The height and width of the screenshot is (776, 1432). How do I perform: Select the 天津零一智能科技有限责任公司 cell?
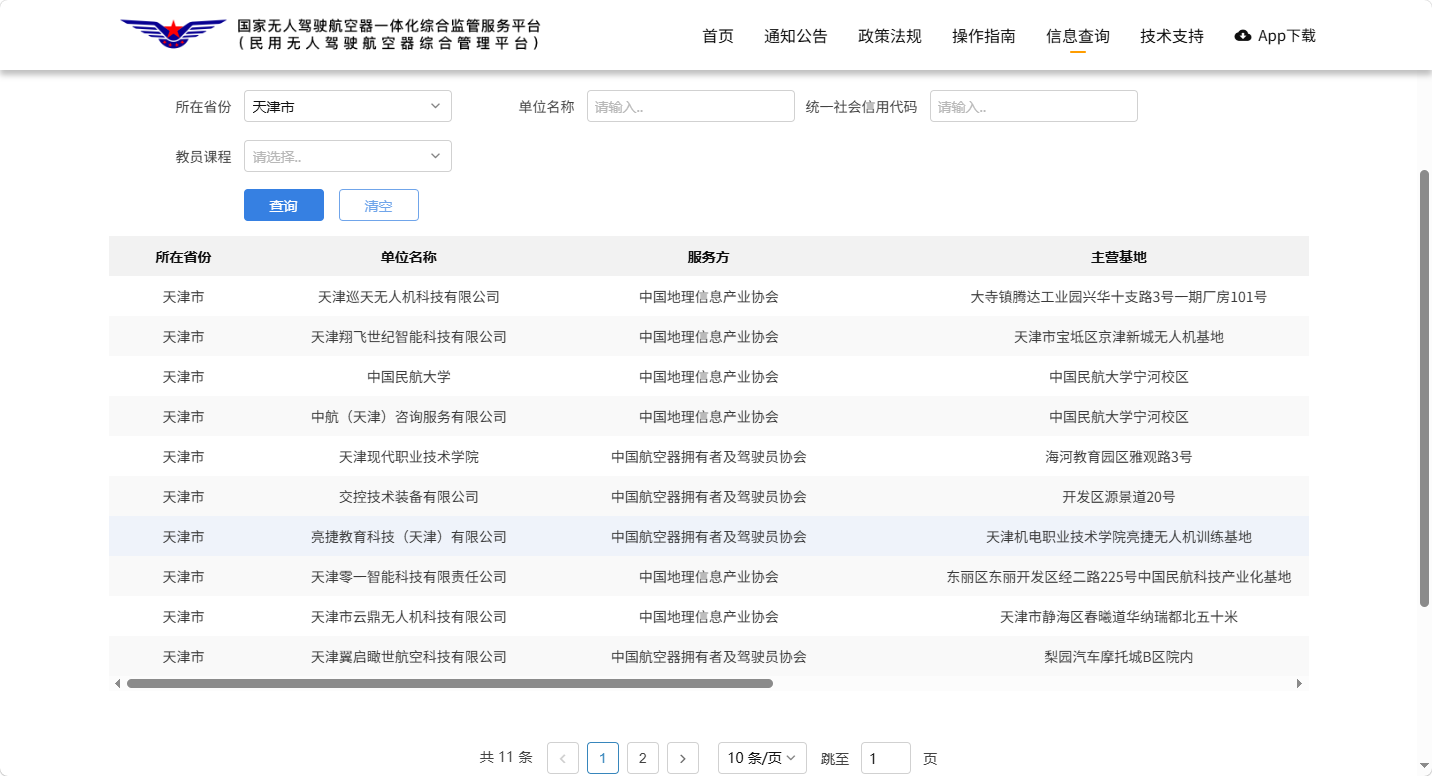click(x=409, y=577)
